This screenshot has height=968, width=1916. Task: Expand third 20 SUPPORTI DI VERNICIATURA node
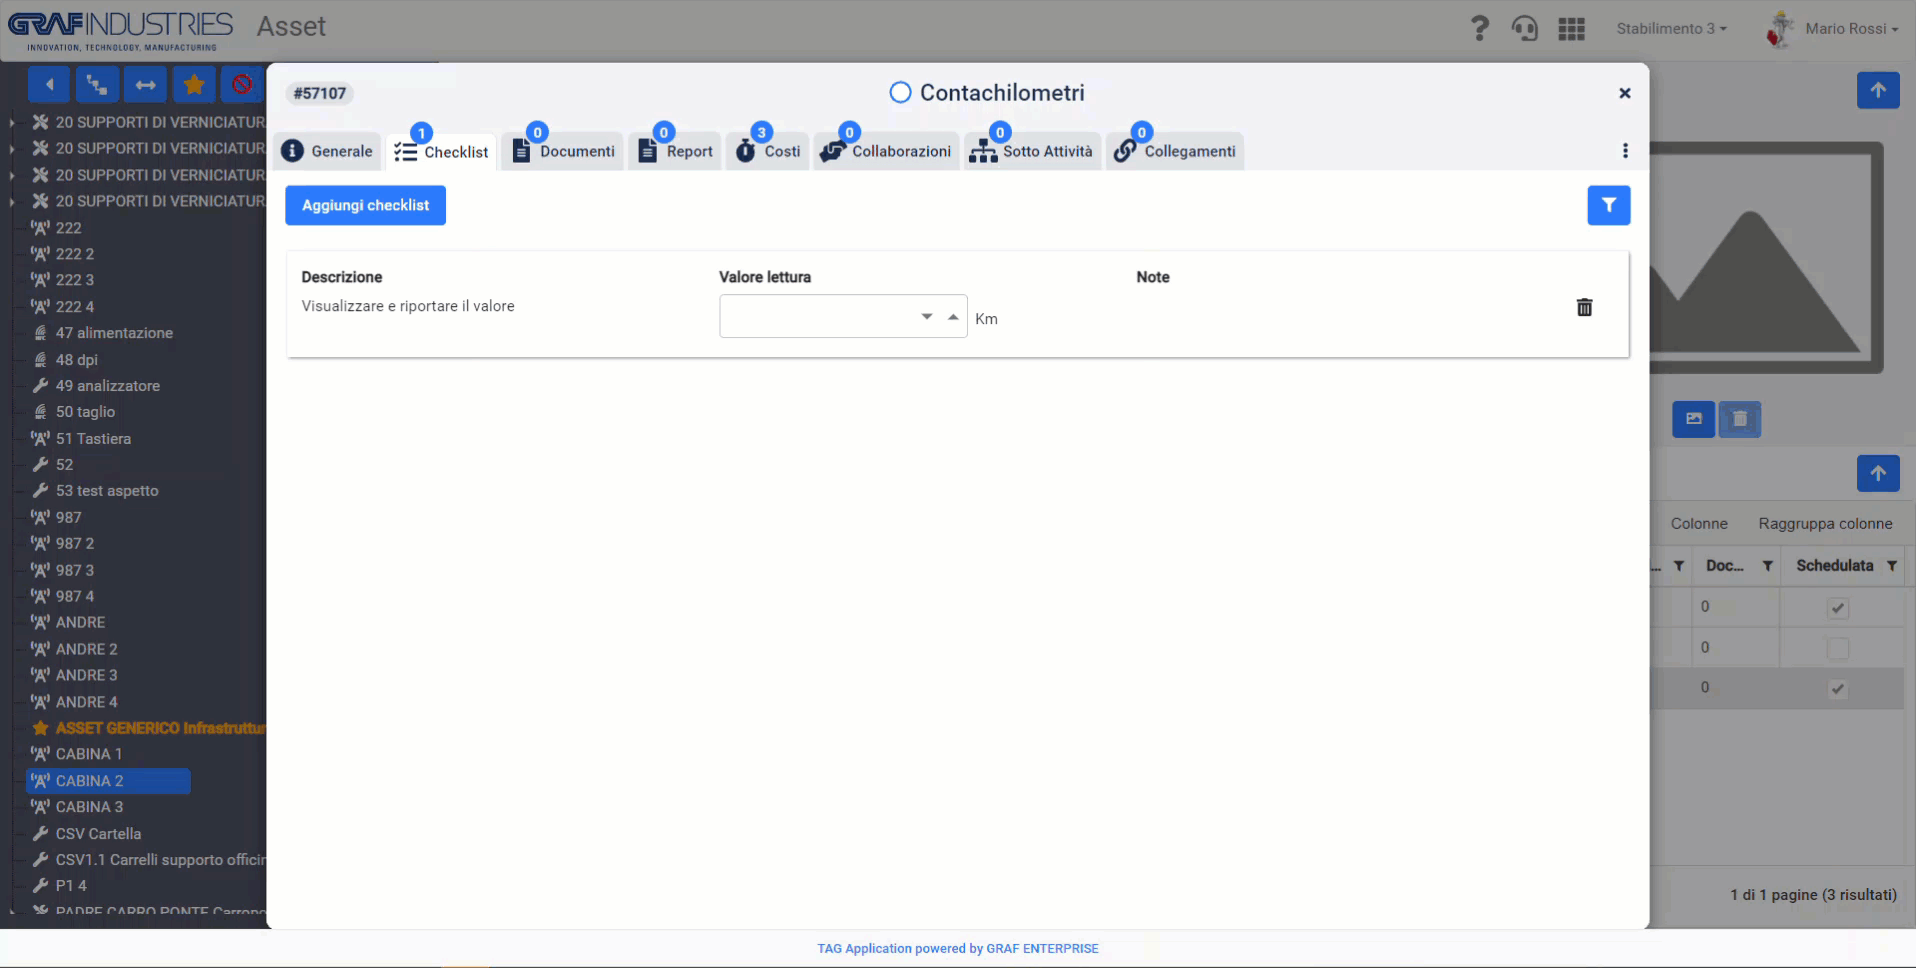(x=12, y=175)
